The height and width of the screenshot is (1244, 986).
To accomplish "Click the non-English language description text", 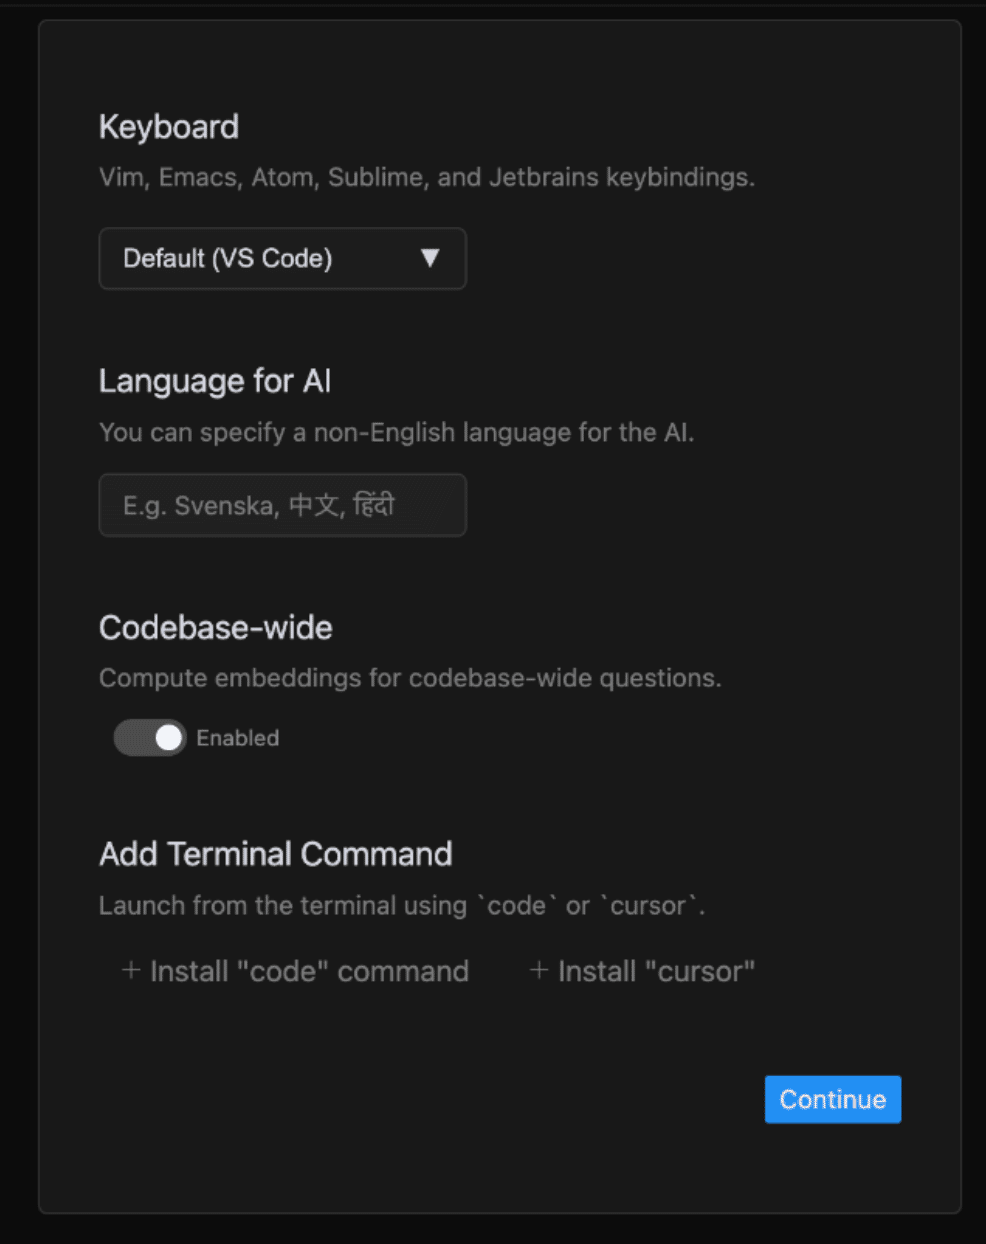I will point(396,432).
